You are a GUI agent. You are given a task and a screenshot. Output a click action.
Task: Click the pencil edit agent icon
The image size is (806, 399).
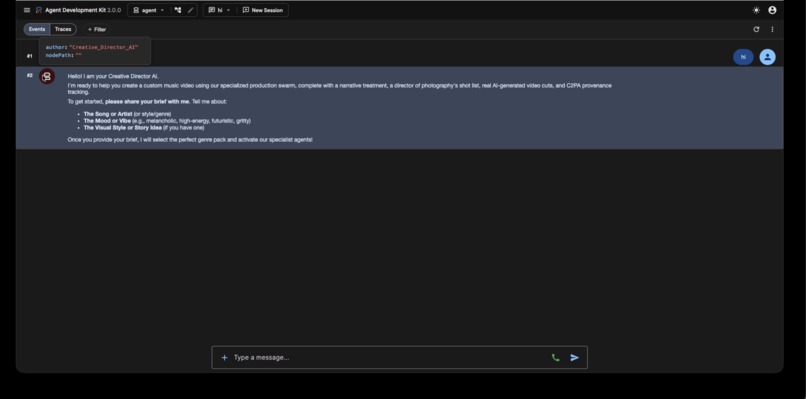click(190, 10)
